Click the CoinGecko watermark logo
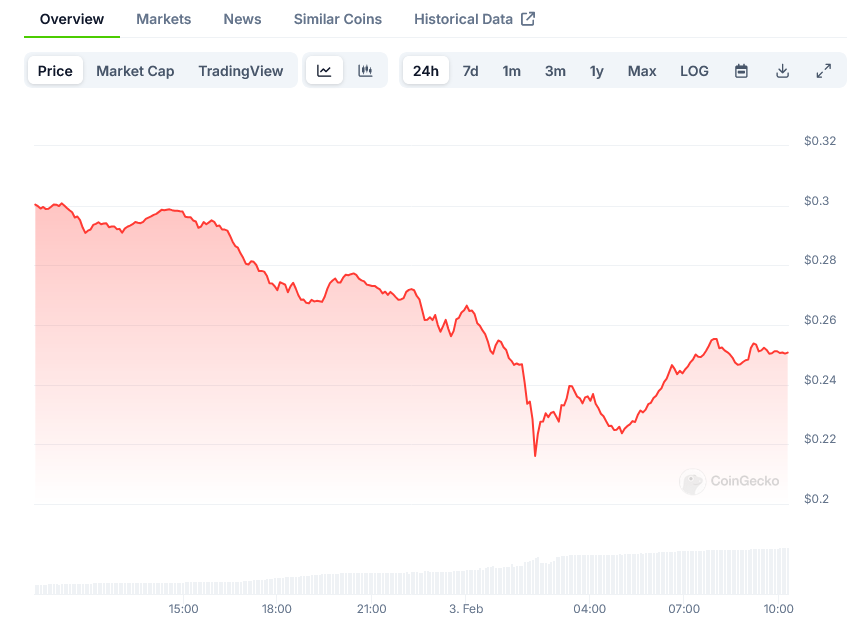 [729, 481]
